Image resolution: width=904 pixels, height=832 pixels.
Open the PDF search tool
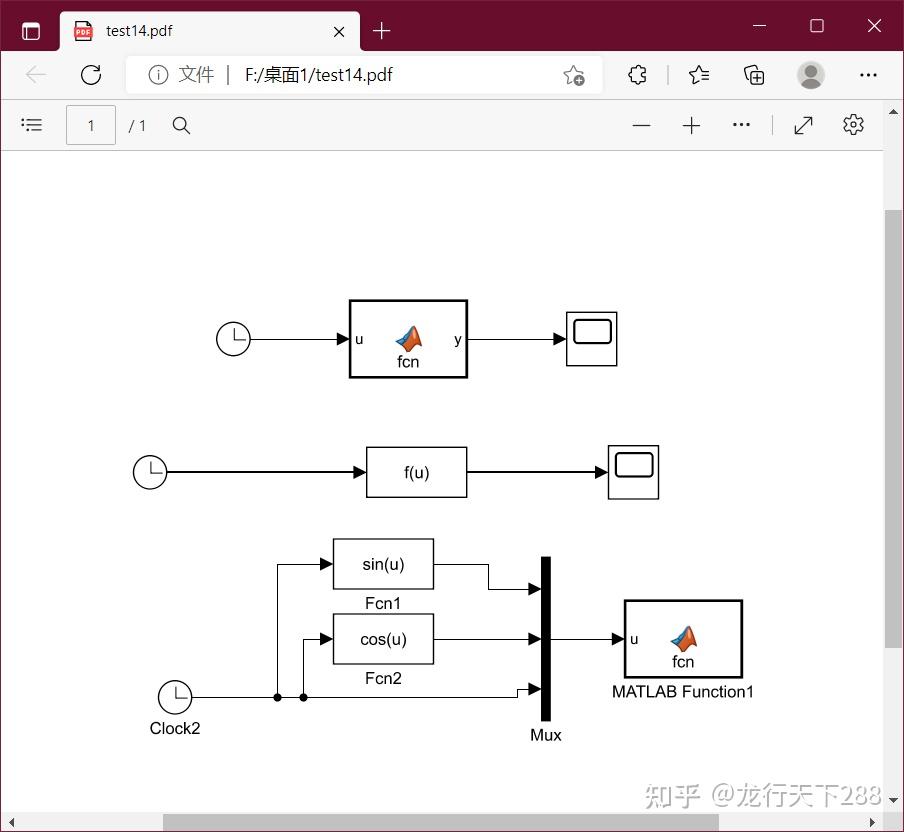180,125
